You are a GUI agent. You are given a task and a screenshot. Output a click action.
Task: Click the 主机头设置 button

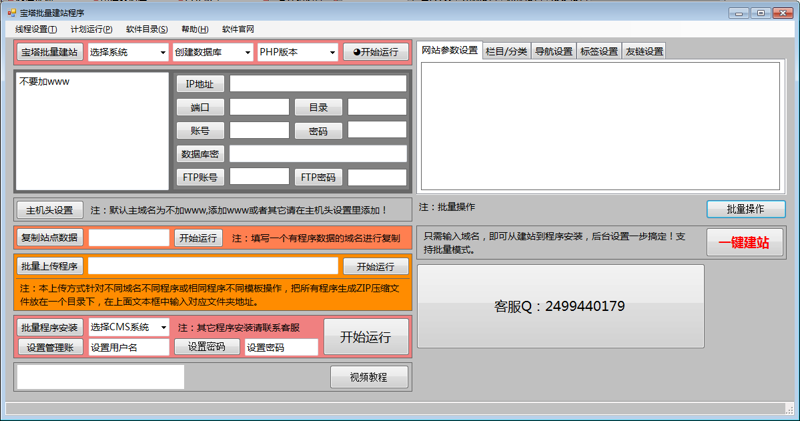(49, 210)
